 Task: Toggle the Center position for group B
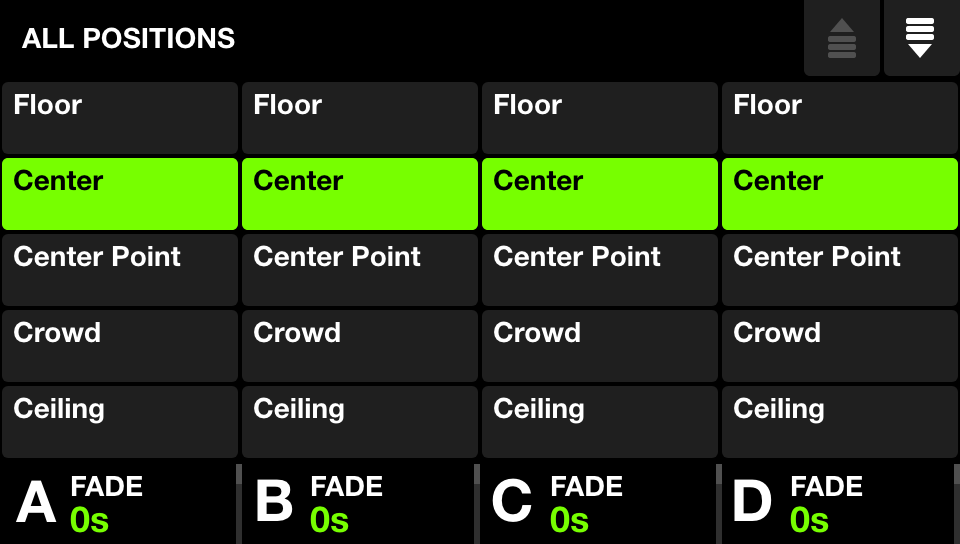tap(360, 194)
